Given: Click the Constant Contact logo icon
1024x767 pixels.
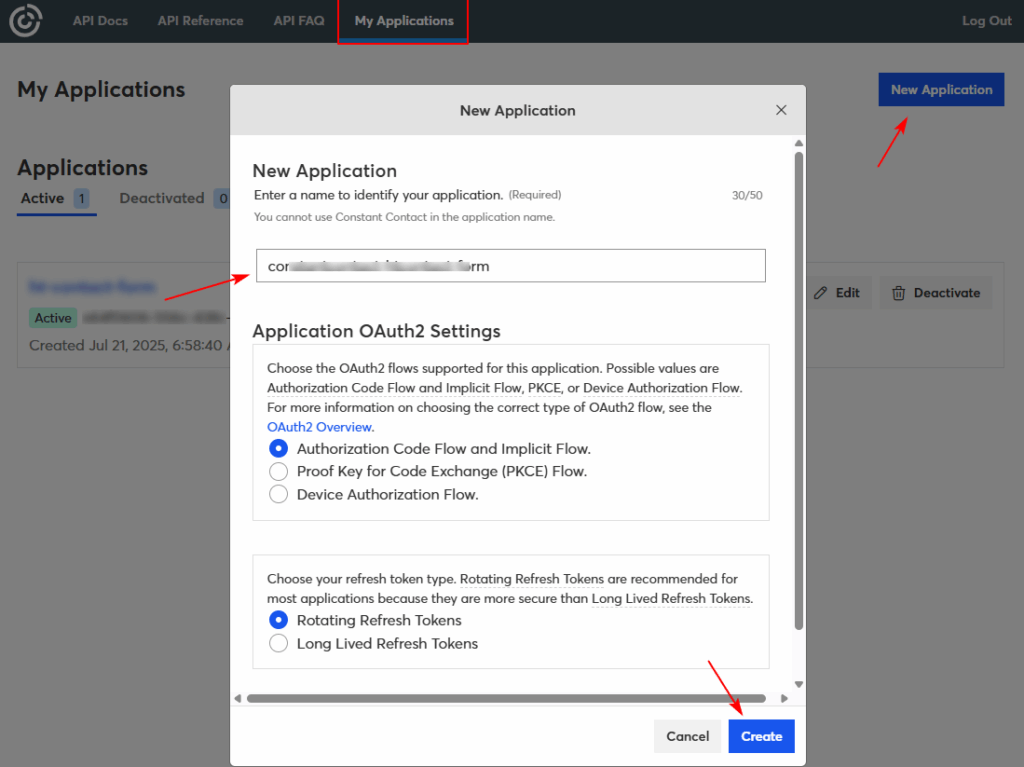Looking at the screenshot, I should pyautogui.click(x=25, y=21).
